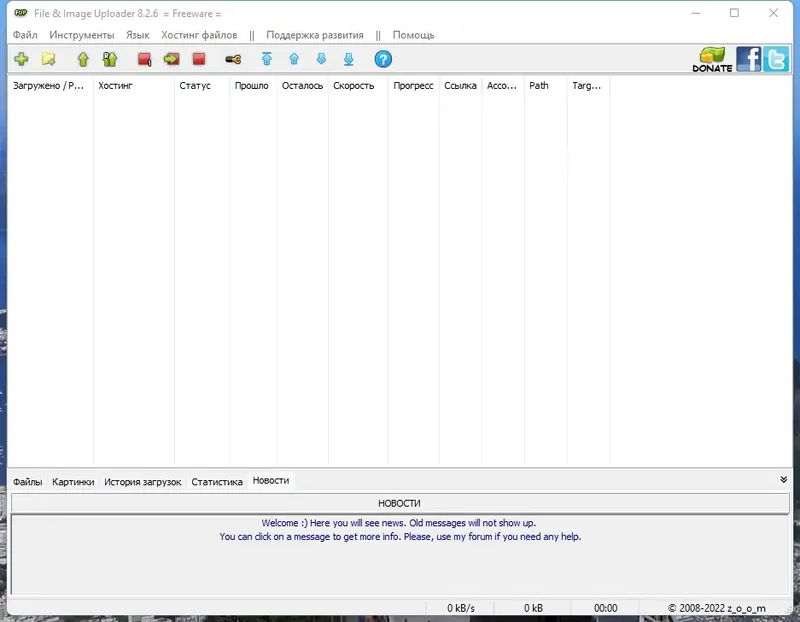Click the НОВОСТИ header button

[x=400, y=503]
